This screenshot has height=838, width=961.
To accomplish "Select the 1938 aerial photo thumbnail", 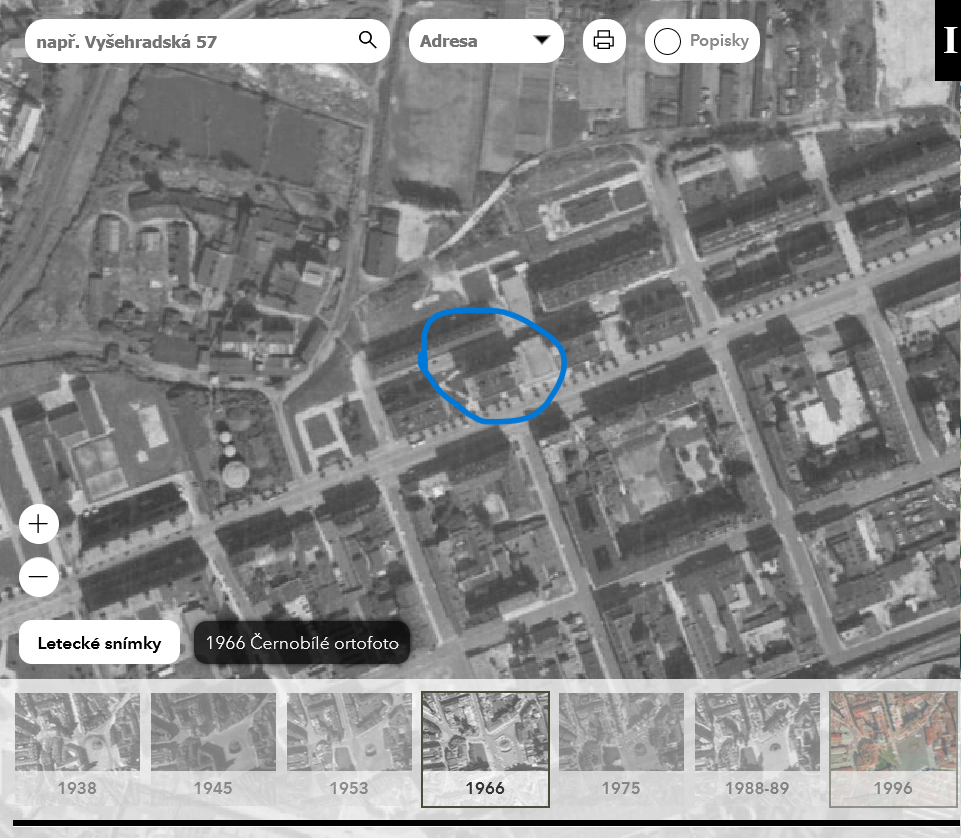I will click(x=77, y=749).
